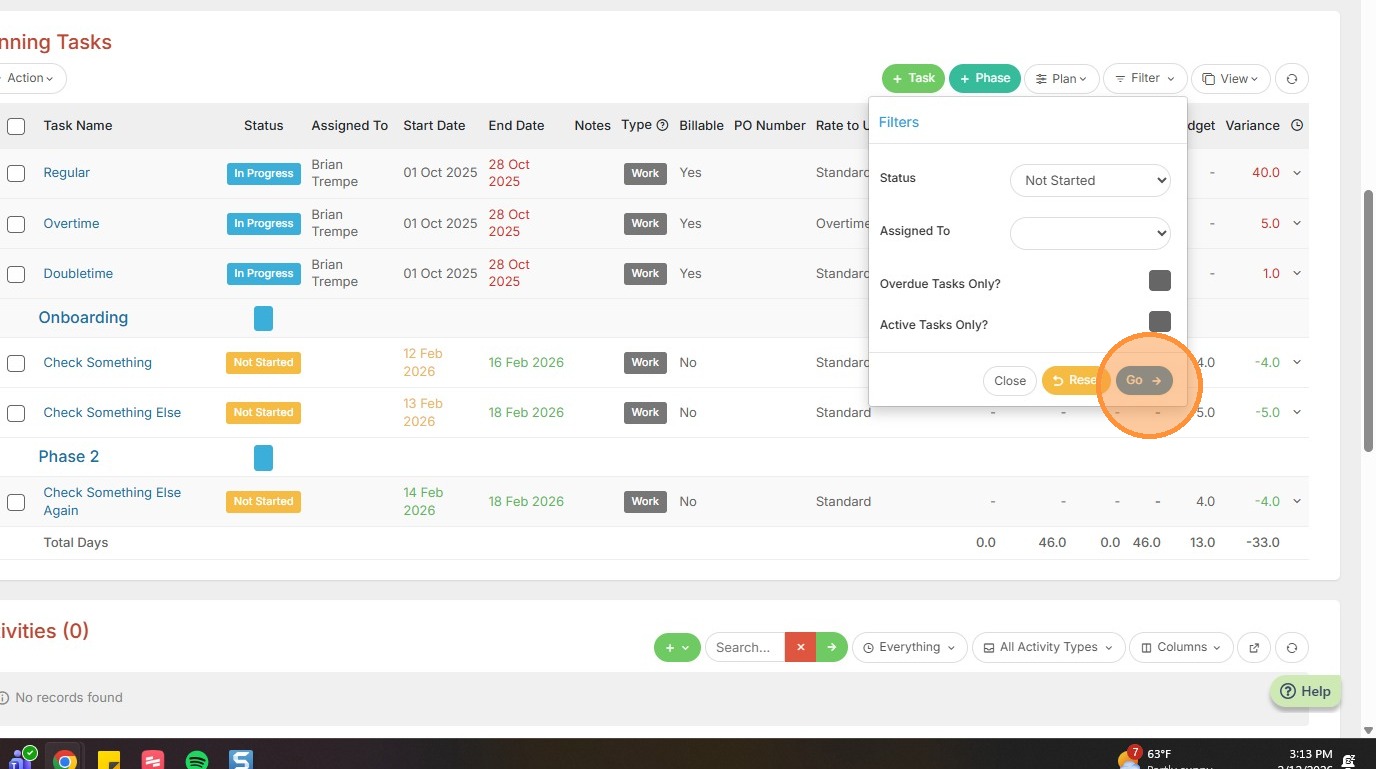The width and height of the screenshot is (1376, 769).
Task: Open the weather widget showing 63°F
Action: click(1165, 758)
